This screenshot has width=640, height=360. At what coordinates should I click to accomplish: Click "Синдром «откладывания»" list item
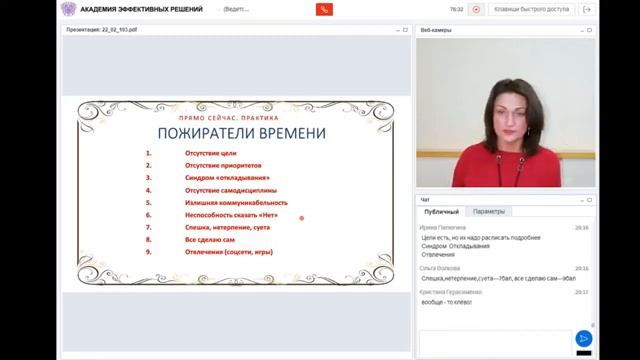pyautogui.click(x=227, y=178)
